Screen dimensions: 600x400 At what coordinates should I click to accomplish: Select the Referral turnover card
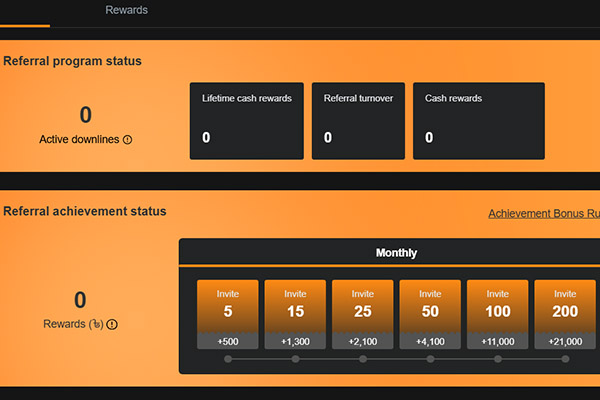click(x=358, y=120)
